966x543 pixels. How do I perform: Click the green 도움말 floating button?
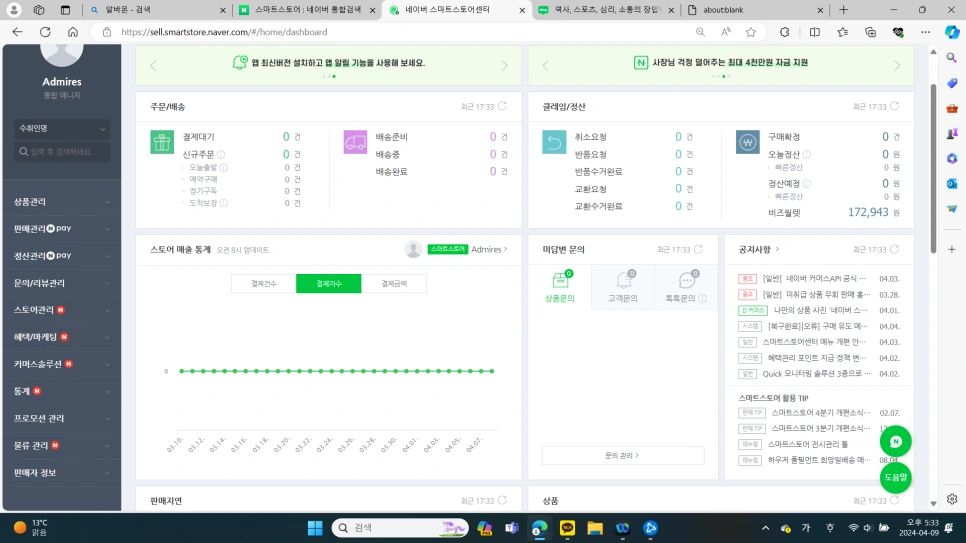[x=895, y=477]
